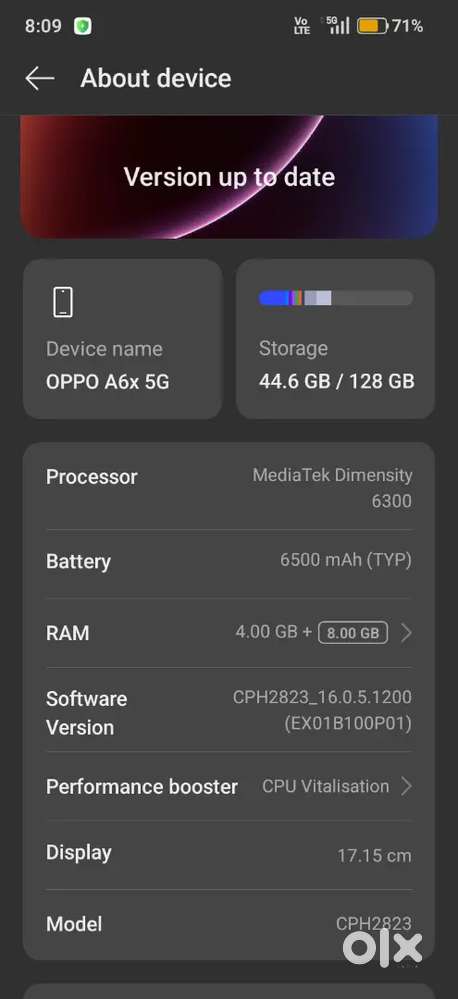Select the Battery 6500 mAh row
The height and width of the screenshot is (999, 458).
tap(229, 562)
